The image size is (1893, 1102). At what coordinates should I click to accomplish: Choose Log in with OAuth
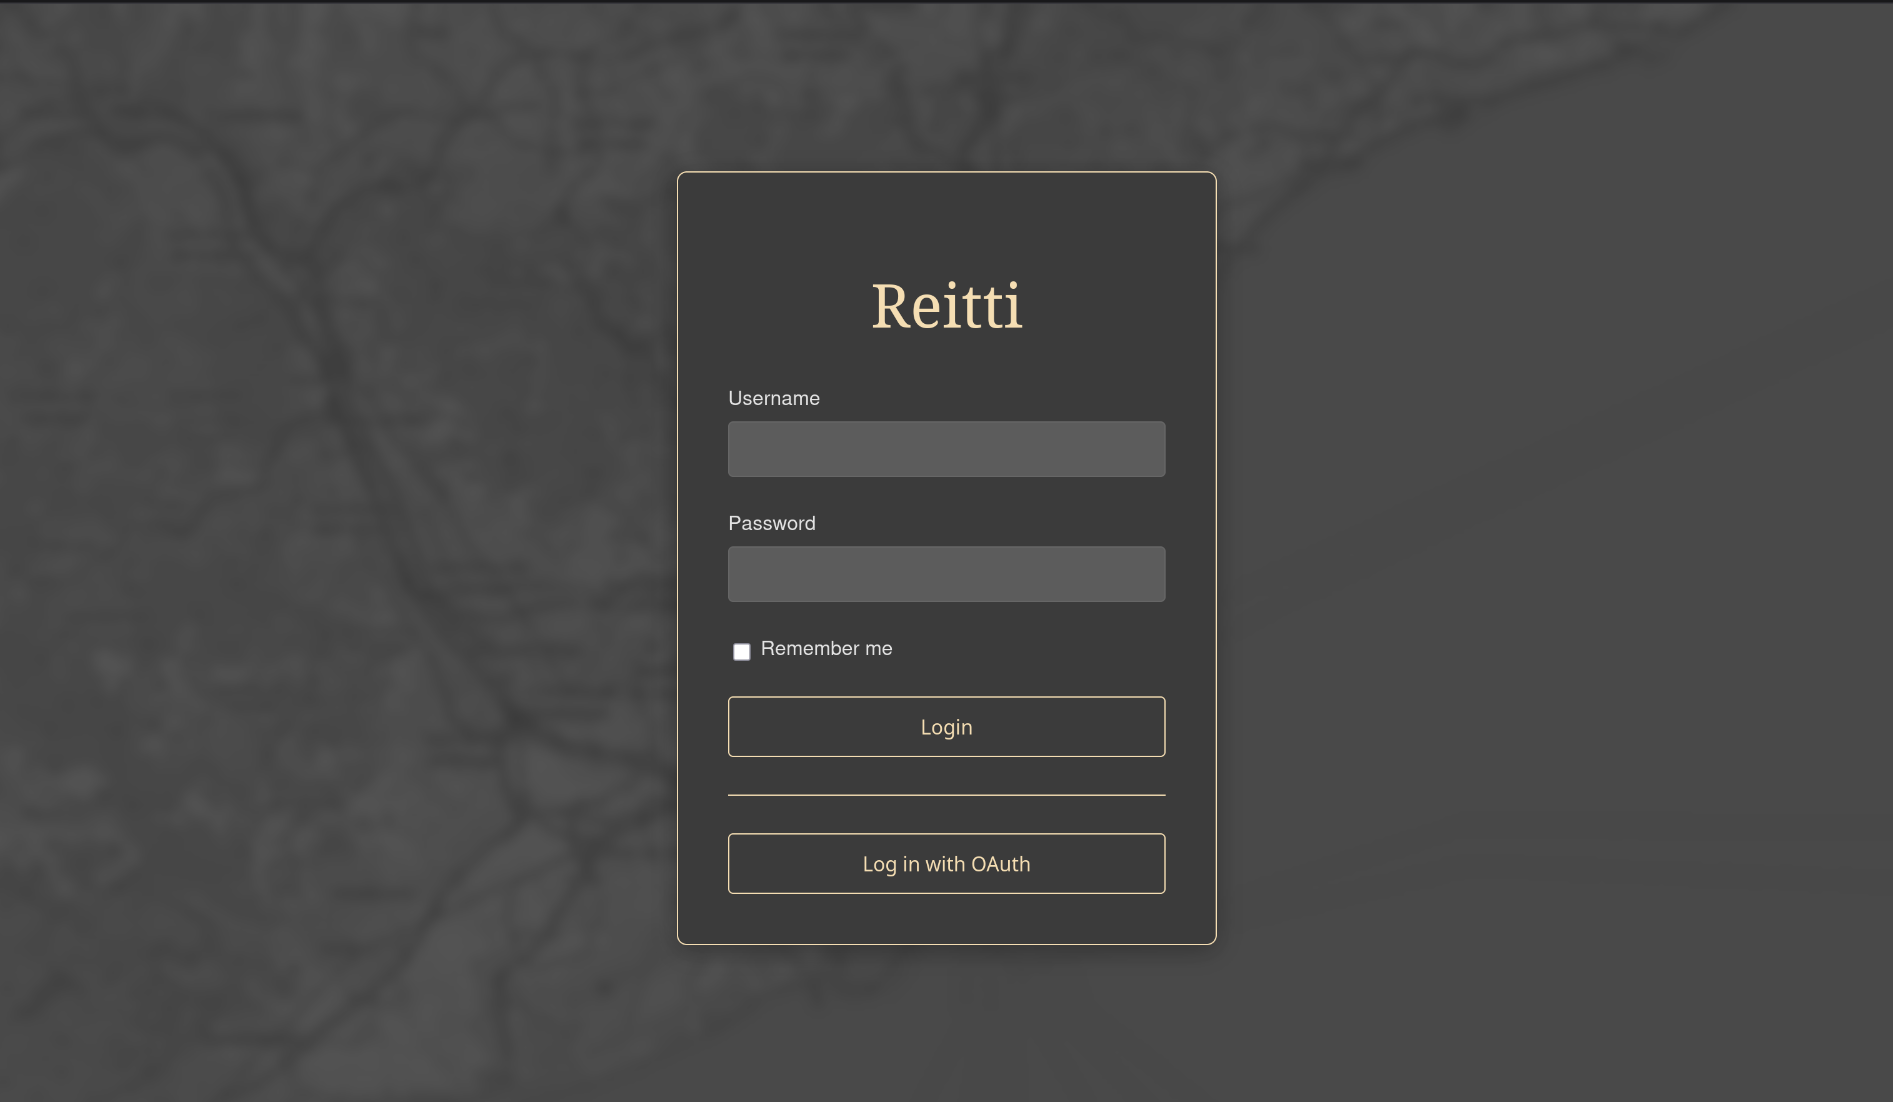point(946,864)
